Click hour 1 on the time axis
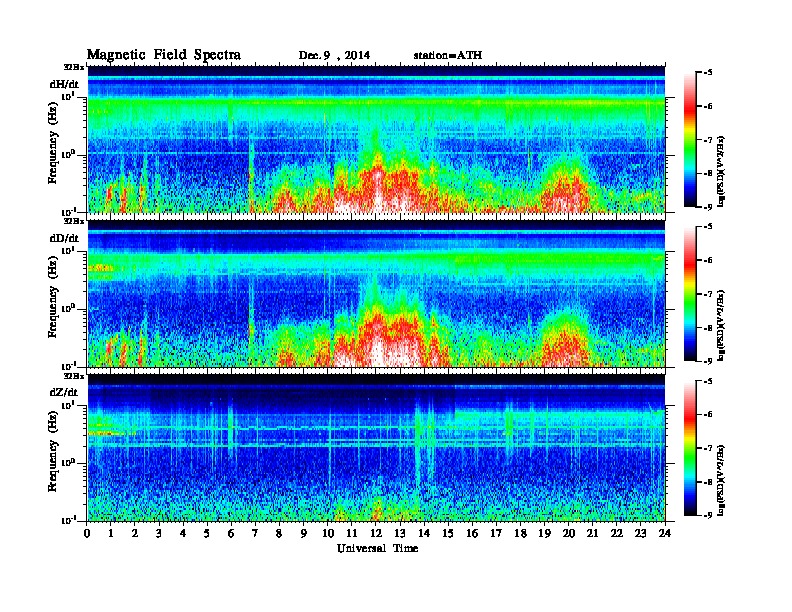 tap(111, 533)
